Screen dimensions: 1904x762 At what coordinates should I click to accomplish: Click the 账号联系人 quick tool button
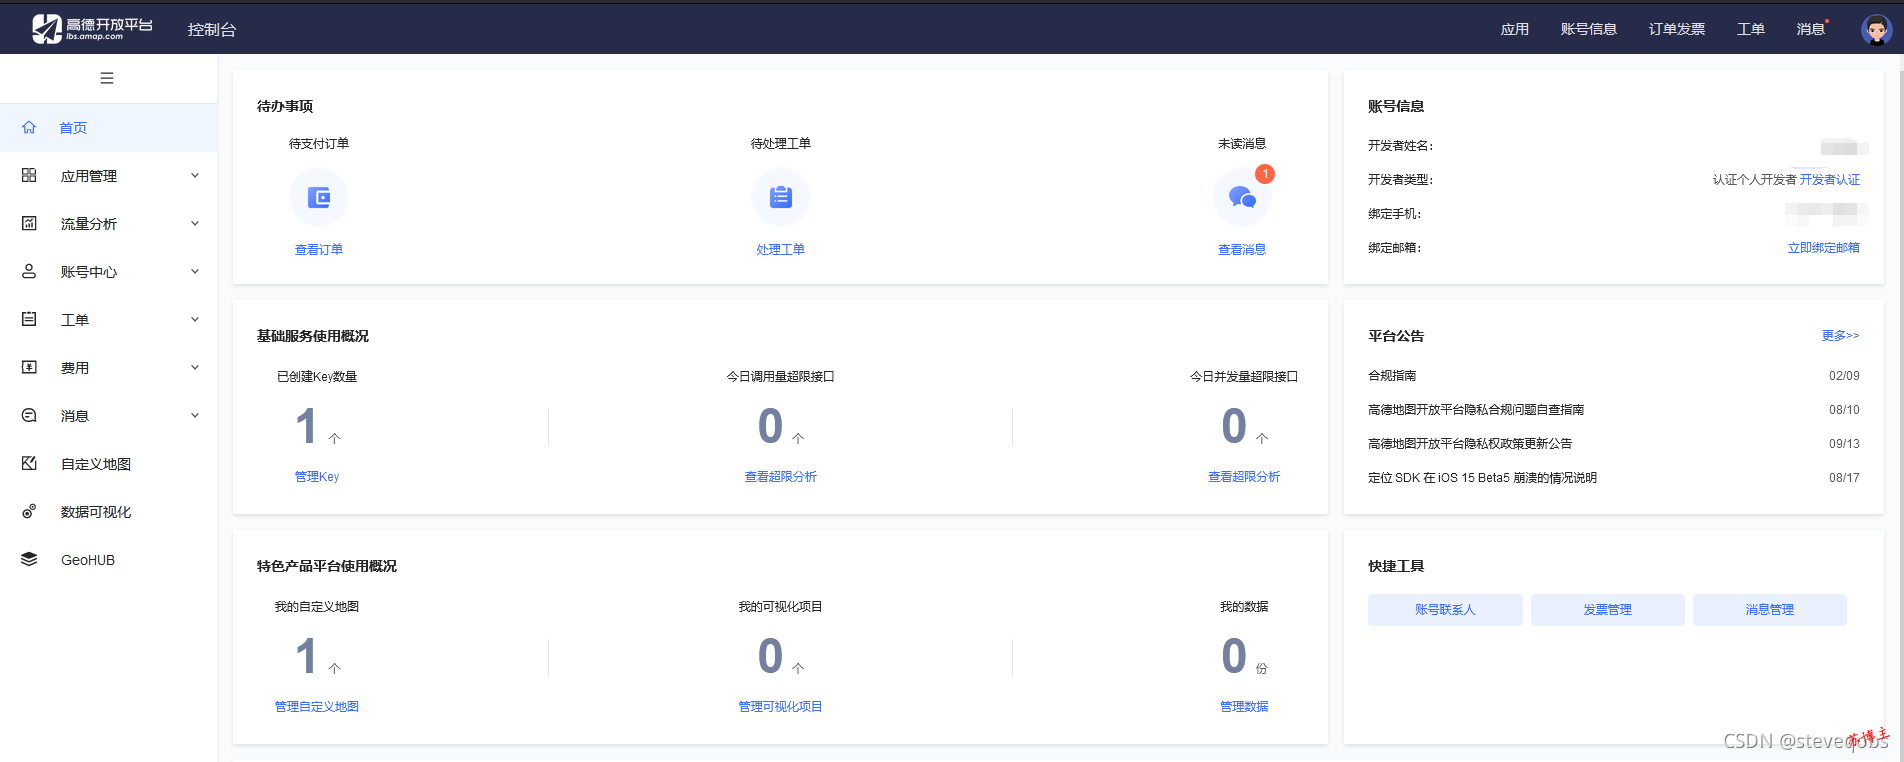(1444, 610)
